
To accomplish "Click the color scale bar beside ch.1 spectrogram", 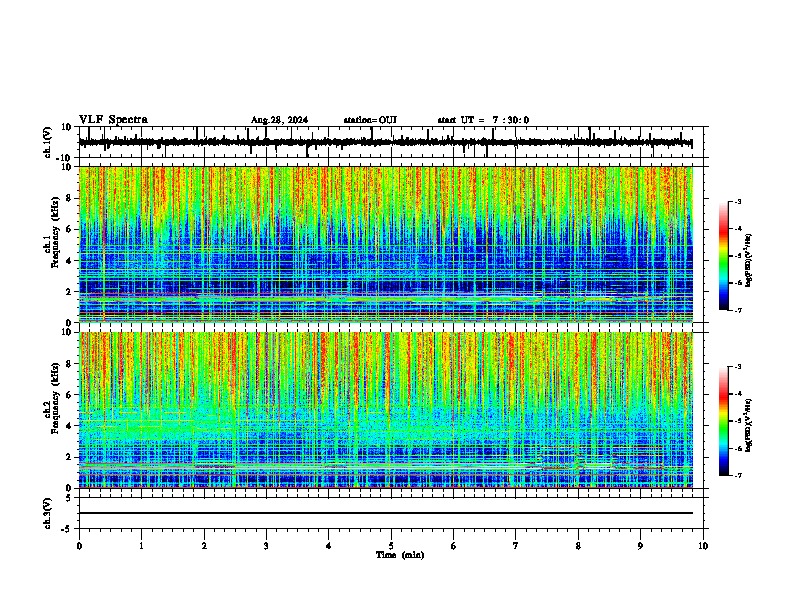I will click(x=724, y=256).
